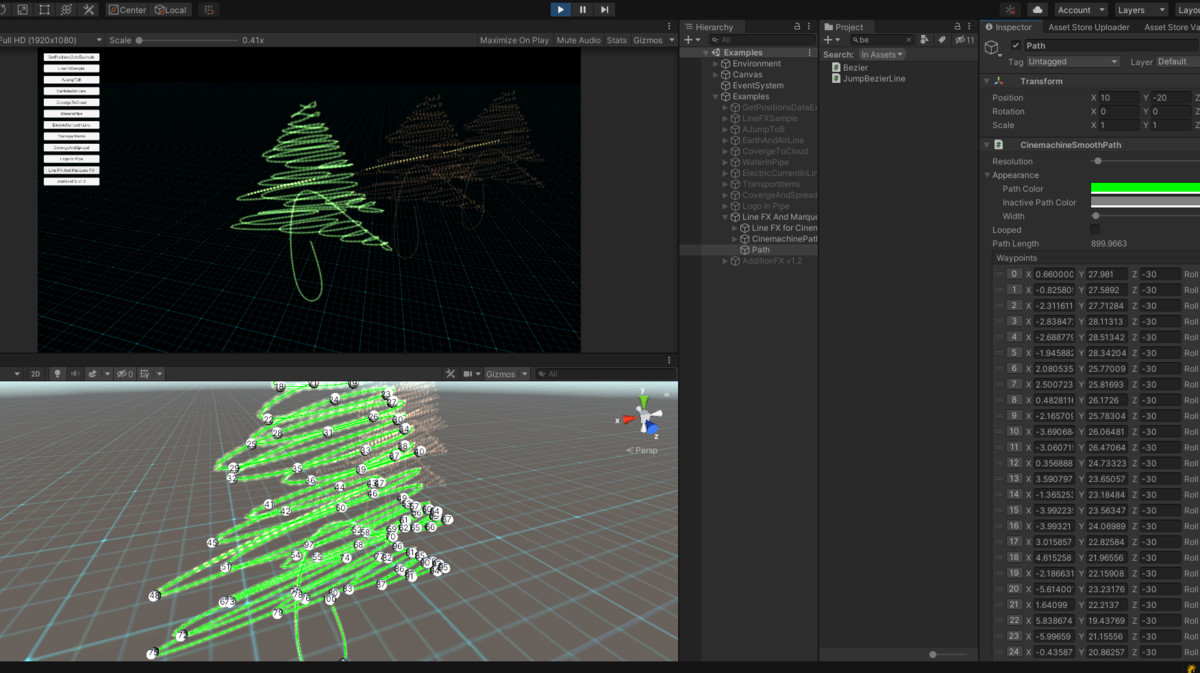Select the Rect tool in the toolbar
The width and height of the screenshot is (1200, 673).
pyautogui.click(x=44, y=10)
